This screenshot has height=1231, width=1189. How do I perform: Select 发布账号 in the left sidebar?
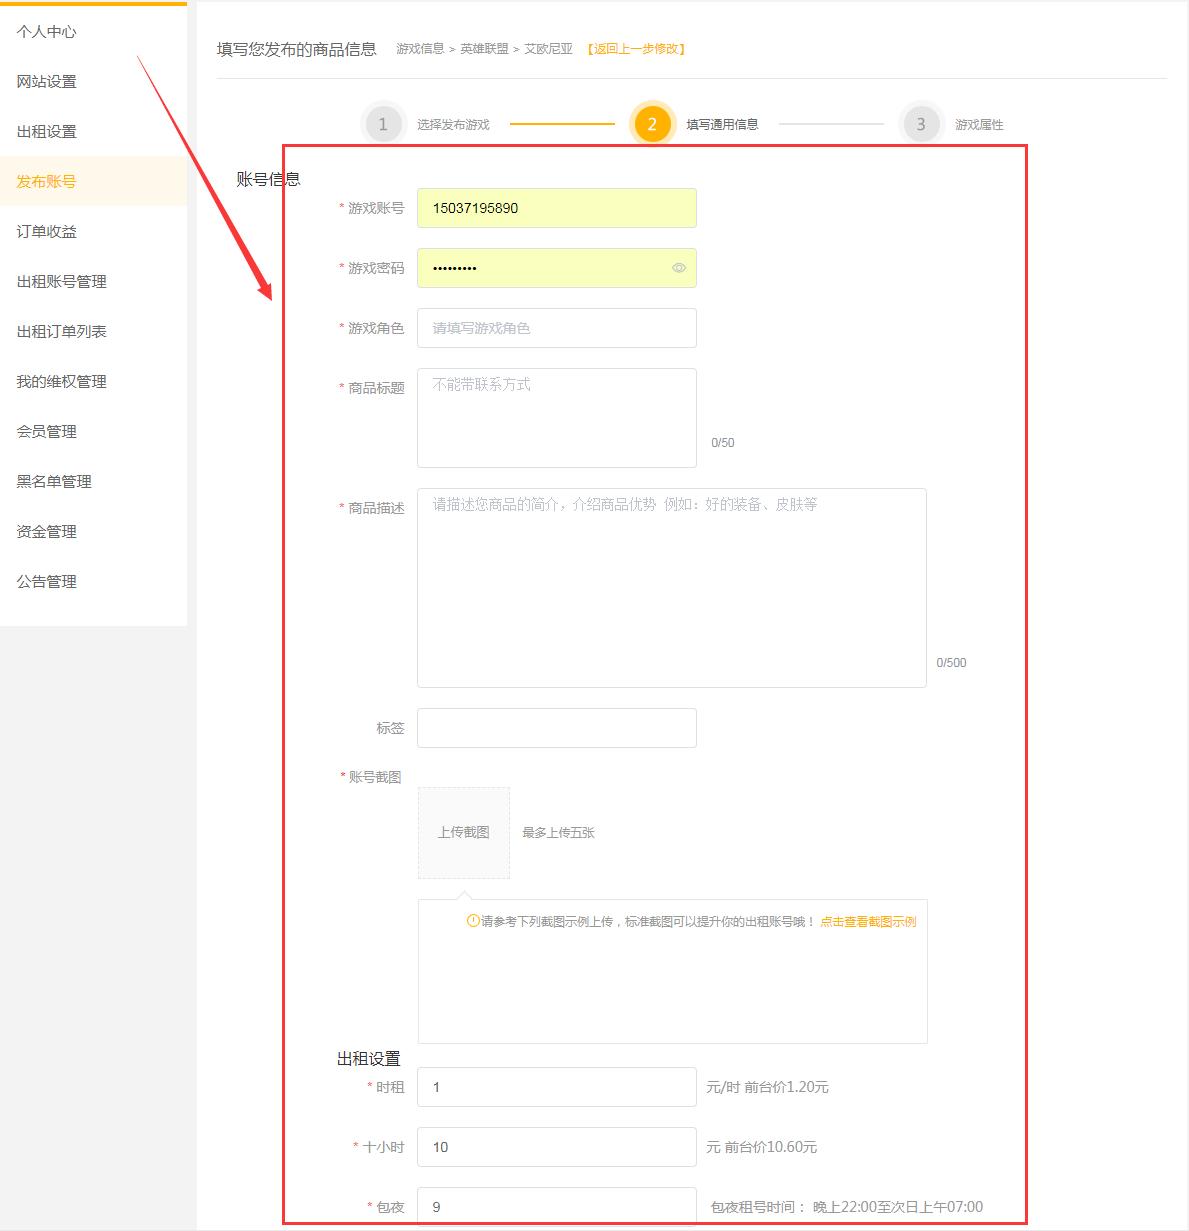pos(44,181)
